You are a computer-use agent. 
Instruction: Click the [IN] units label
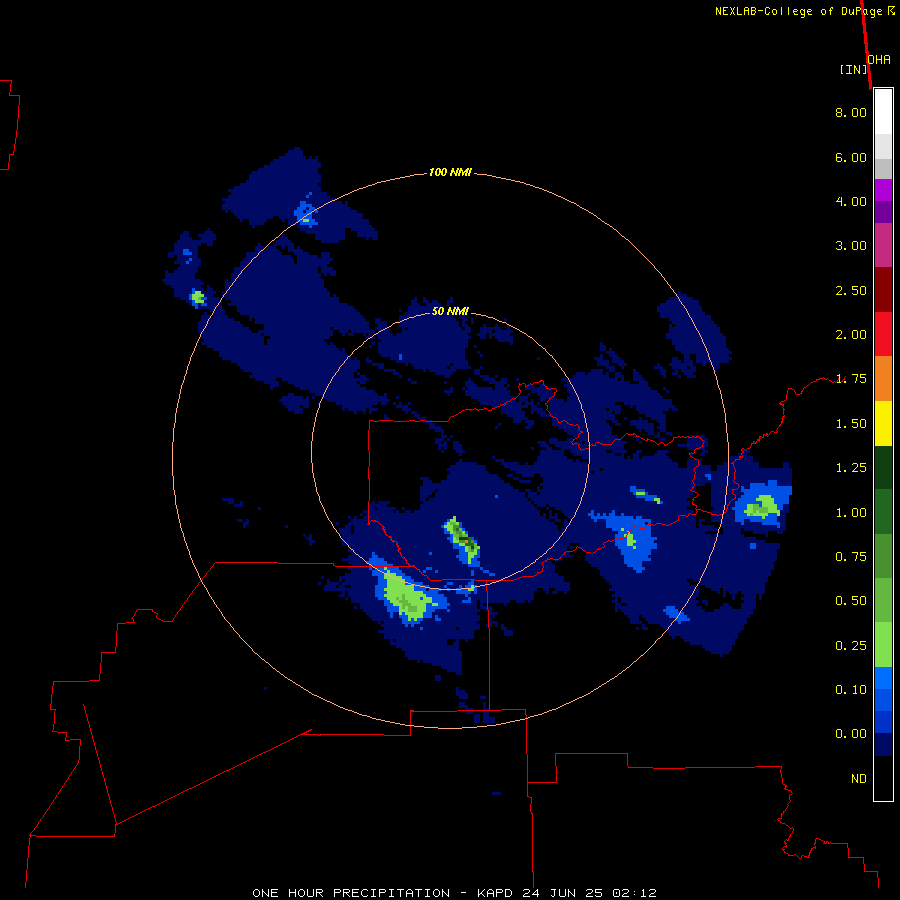pyautogui.click(x=853, y=69)
